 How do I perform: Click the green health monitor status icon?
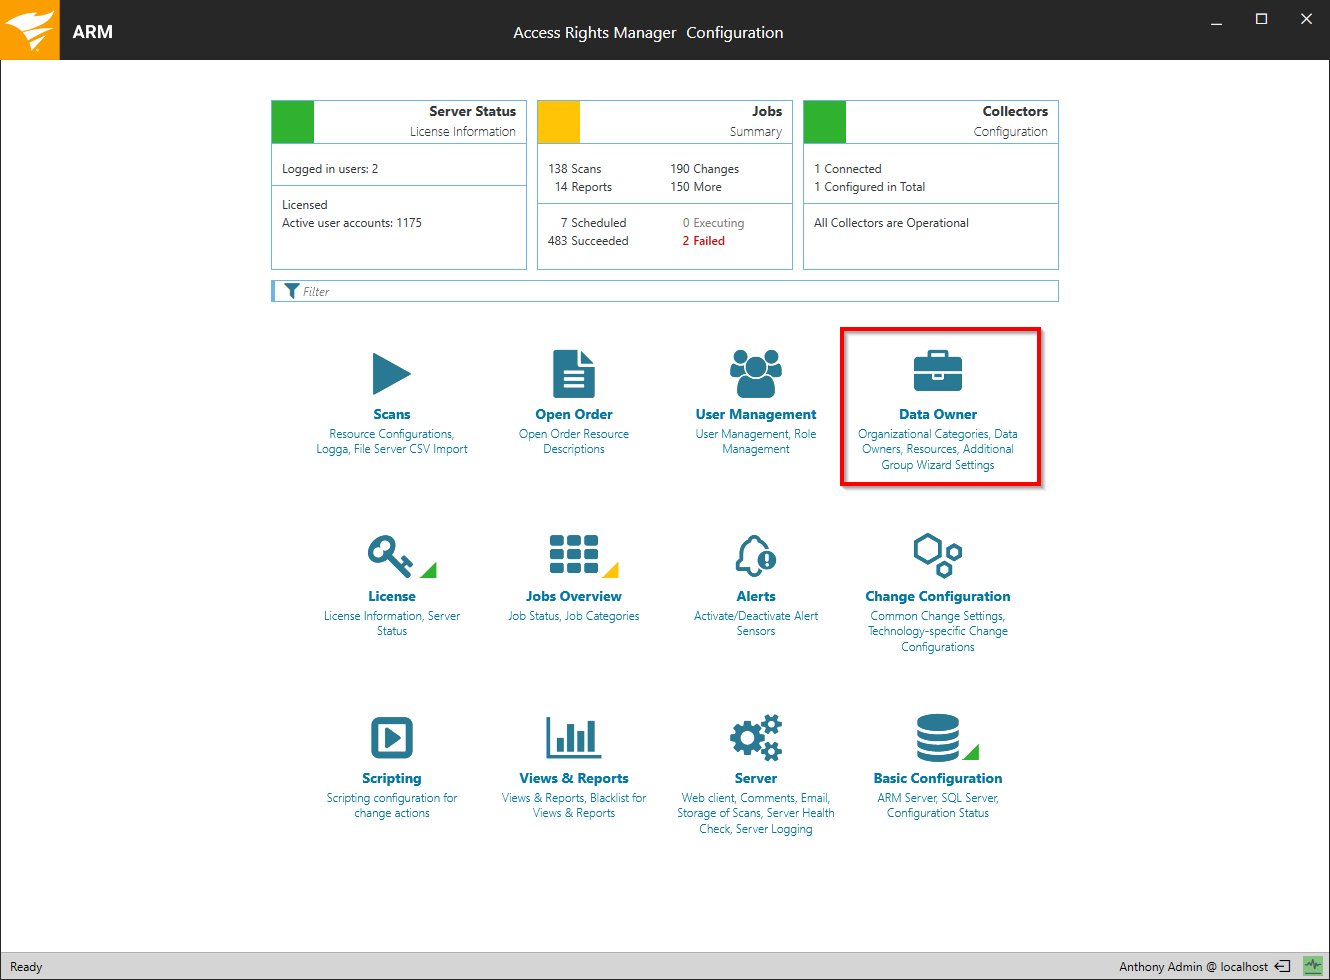tap(1312, 966)
